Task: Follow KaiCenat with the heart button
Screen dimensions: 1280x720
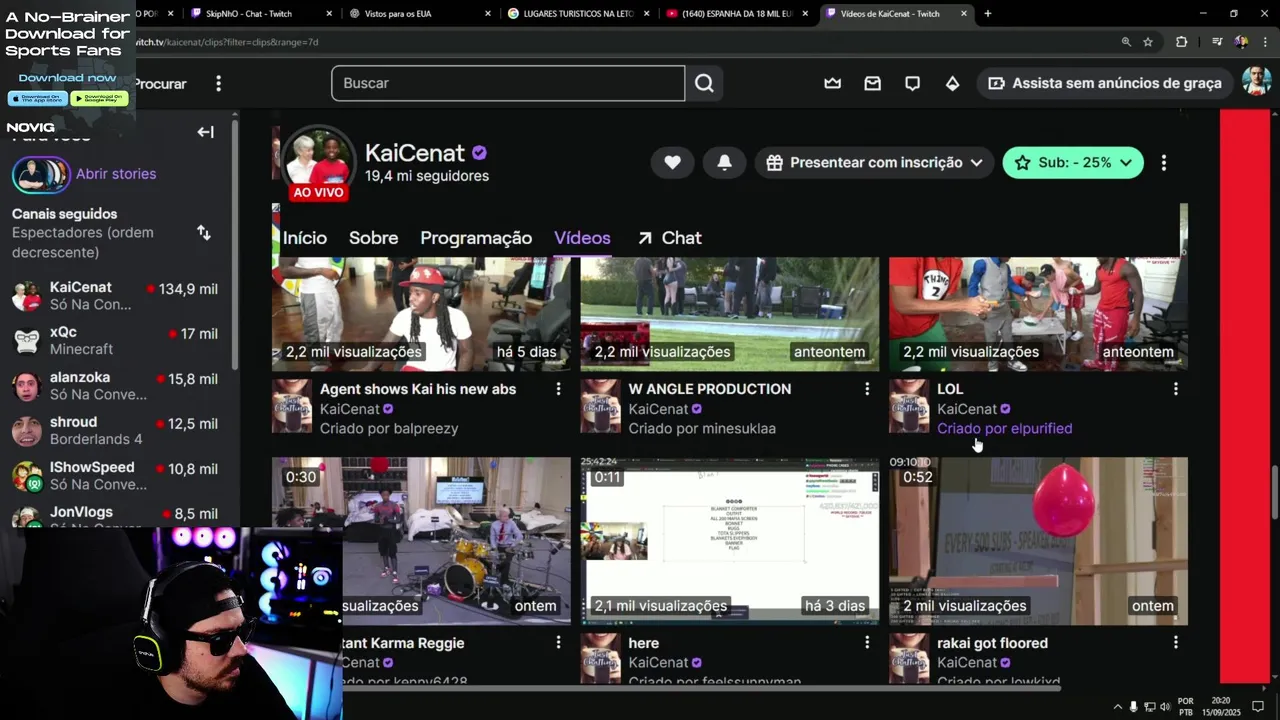Action: [x=672, y=162]
